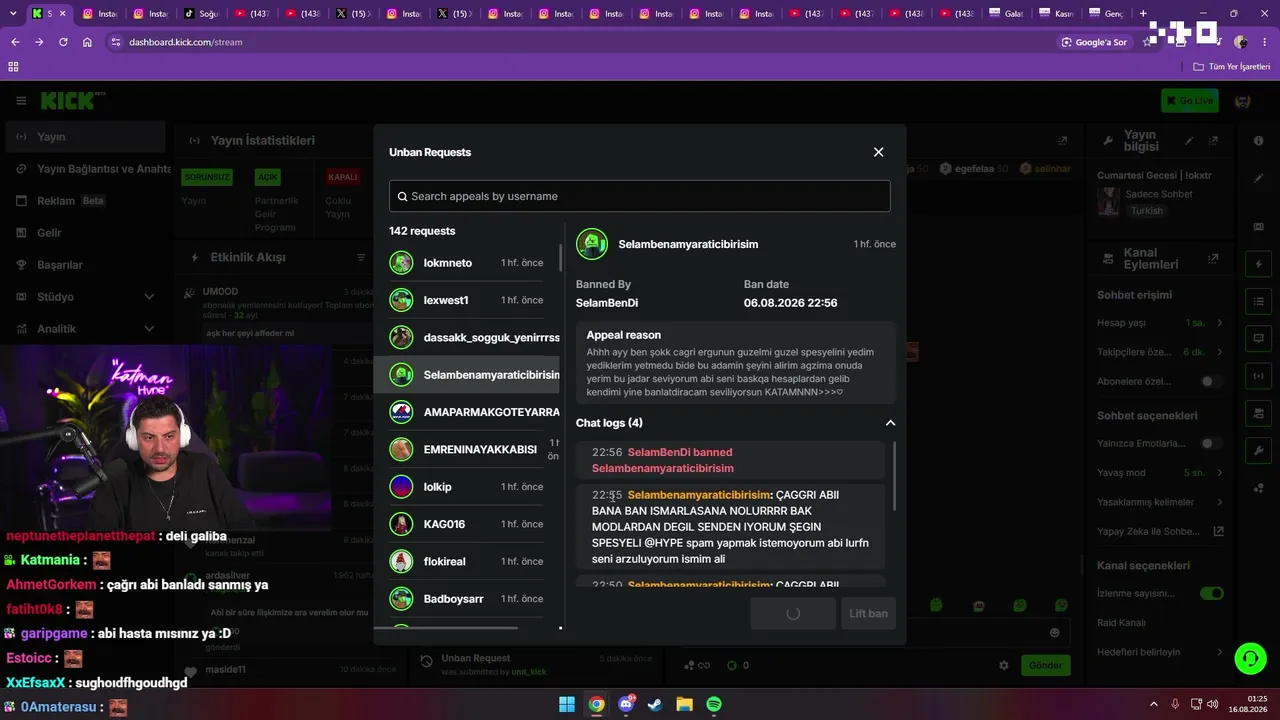The image size is (1280, 720).
Task: Toggle the Yalnızca Emotlarla switch
Action: click(1211, 443)
